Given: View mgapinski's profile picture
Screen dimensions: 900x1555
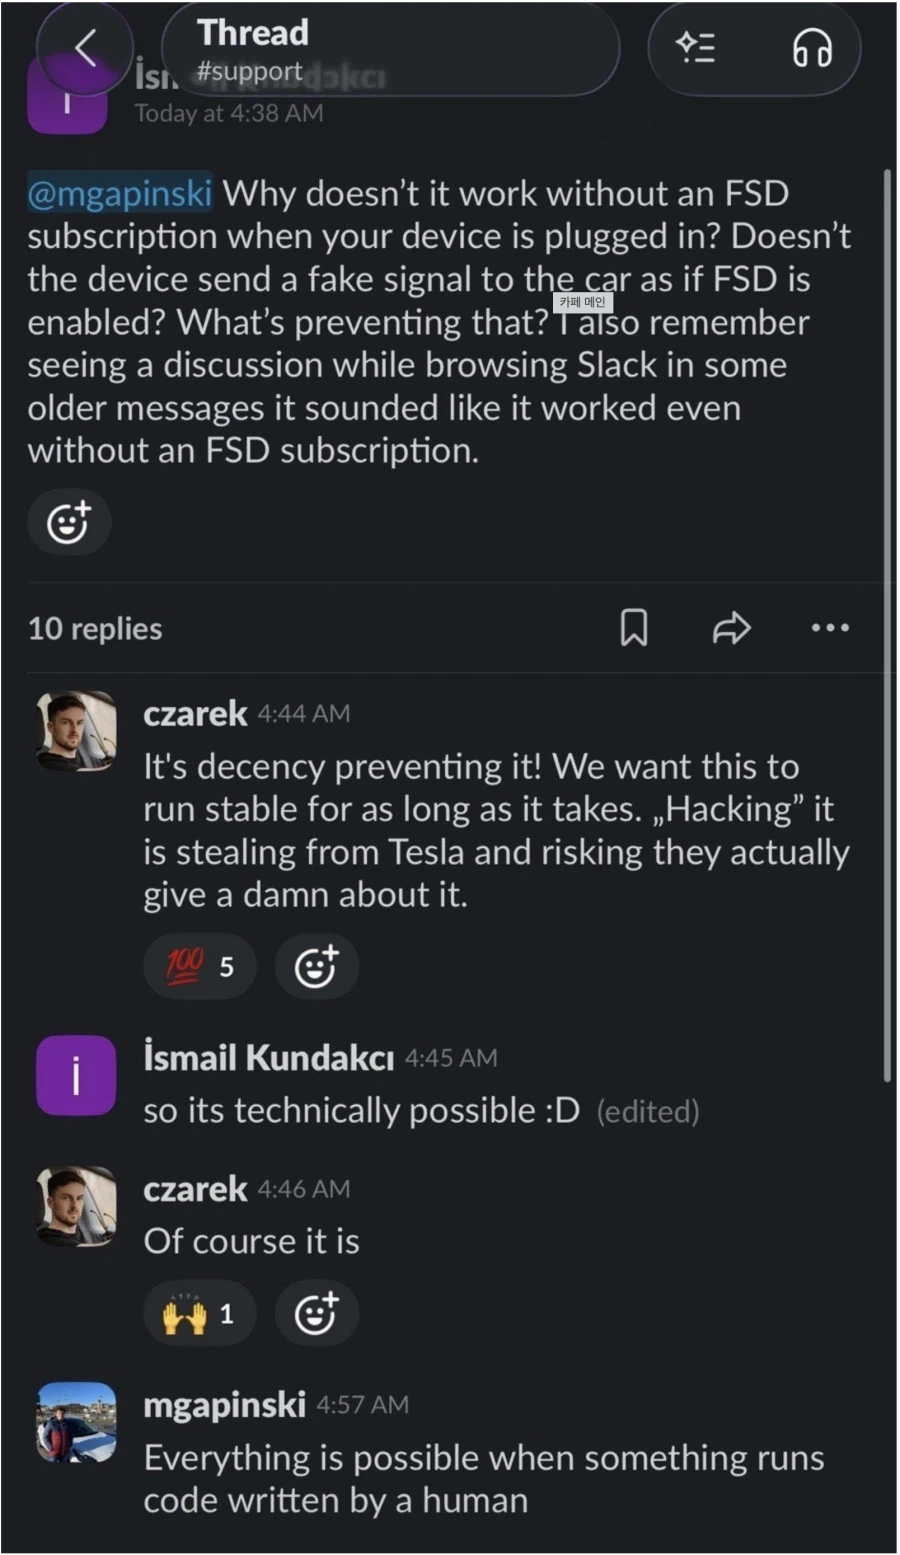Looking at the screenshot, I should 76,1422.
